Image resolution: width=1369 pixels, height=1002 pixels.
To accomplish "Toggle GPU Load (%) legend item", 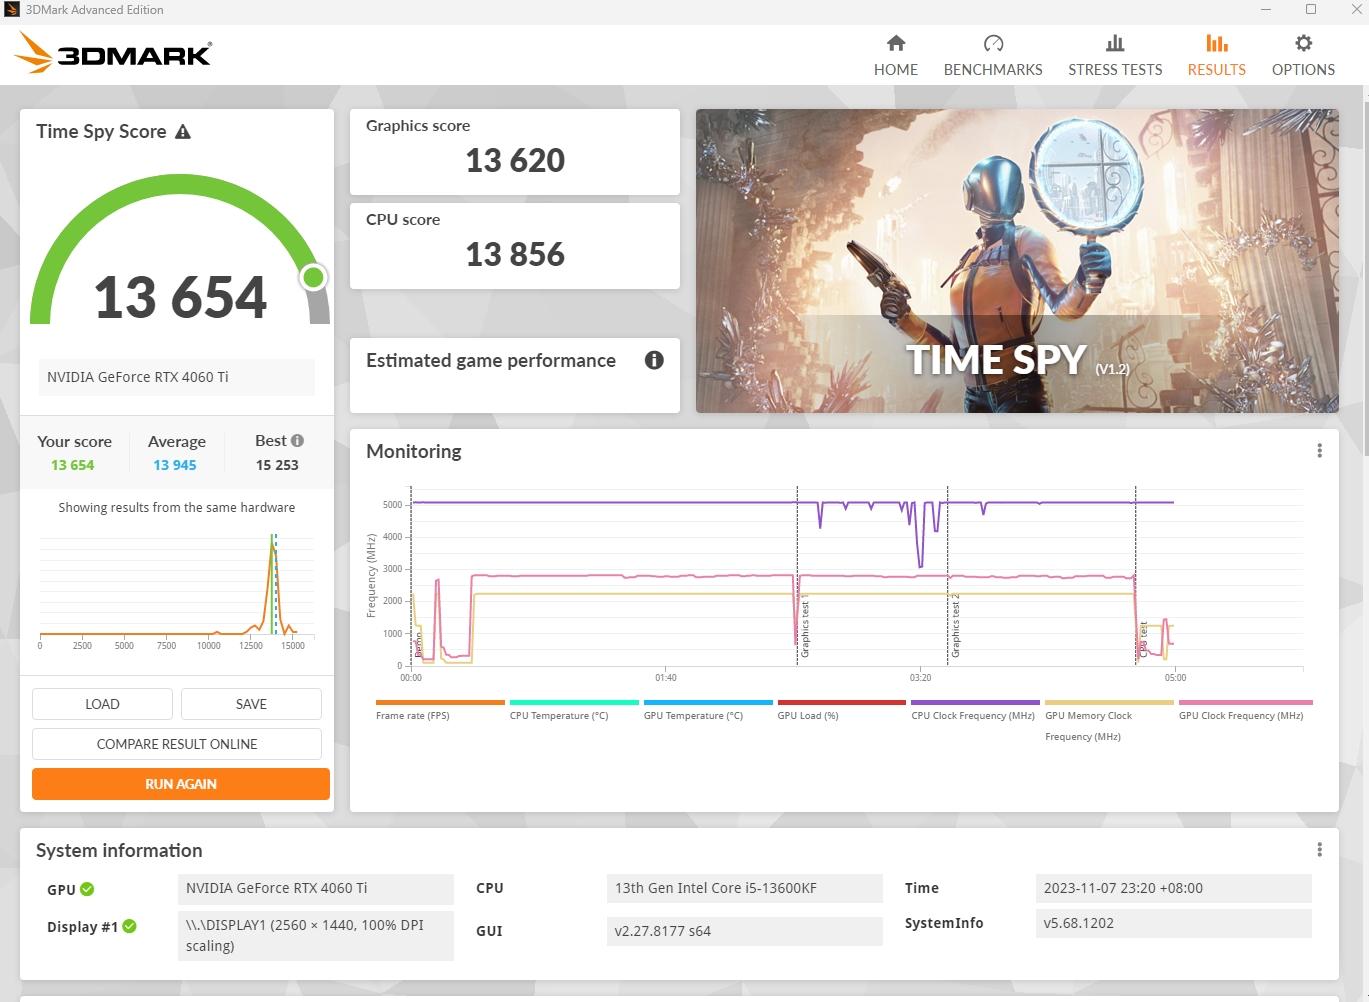I will click(842, 710).
